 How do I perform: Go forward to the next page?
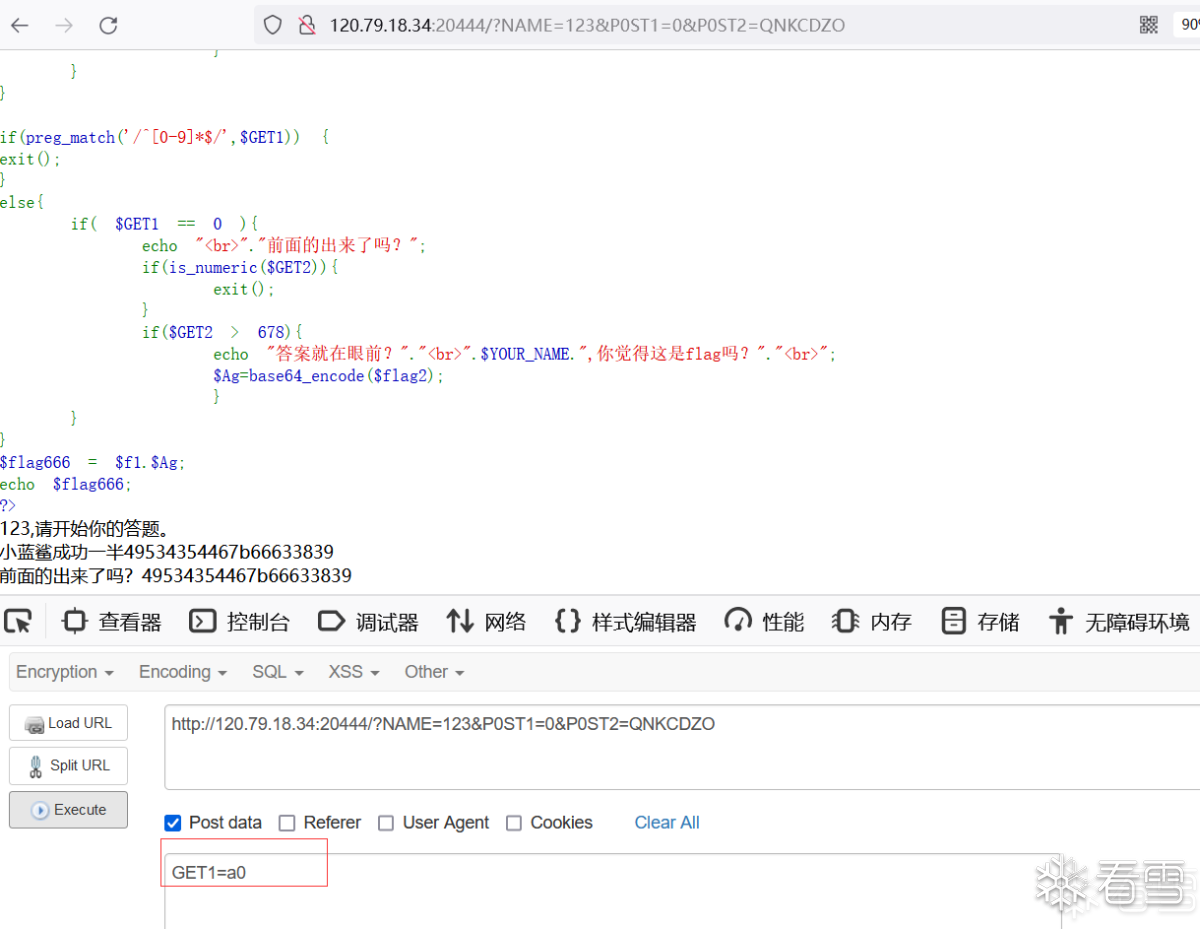[64, 25]
